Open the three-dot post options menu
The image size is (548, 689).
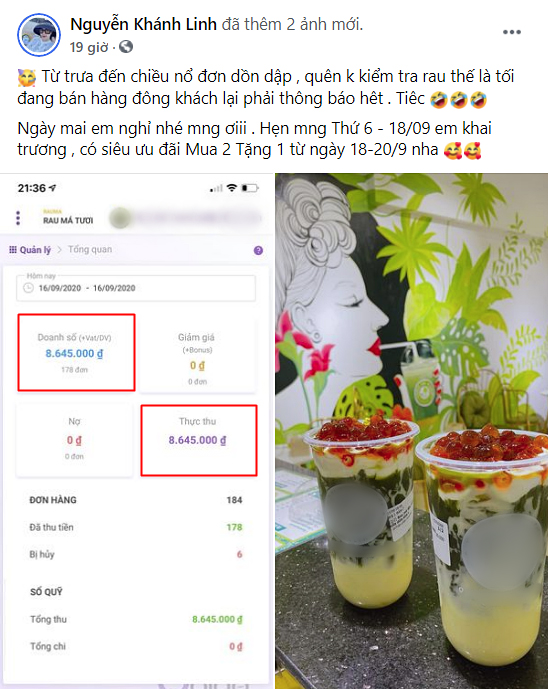512,32
